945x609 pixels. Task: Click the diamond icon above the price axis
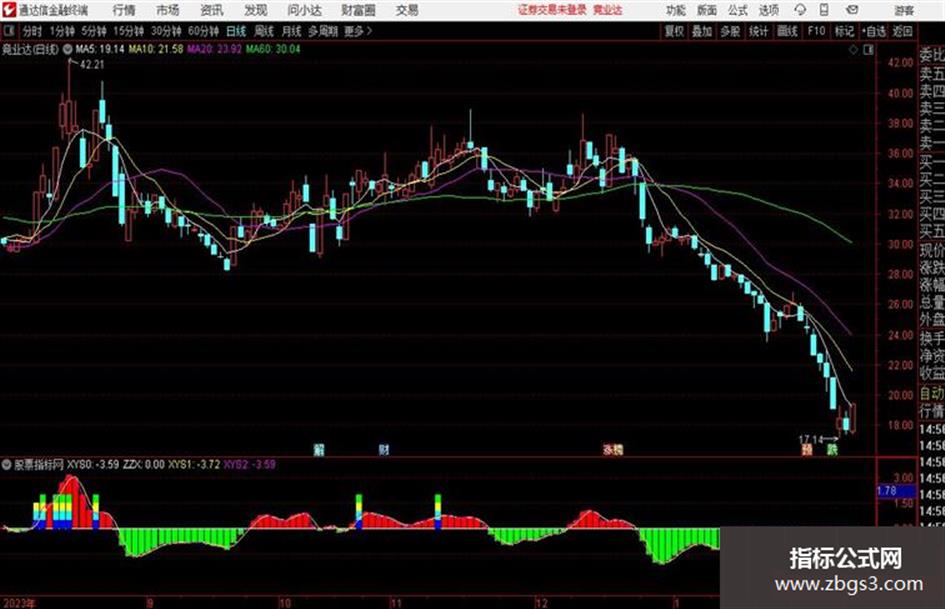[853, 50]
